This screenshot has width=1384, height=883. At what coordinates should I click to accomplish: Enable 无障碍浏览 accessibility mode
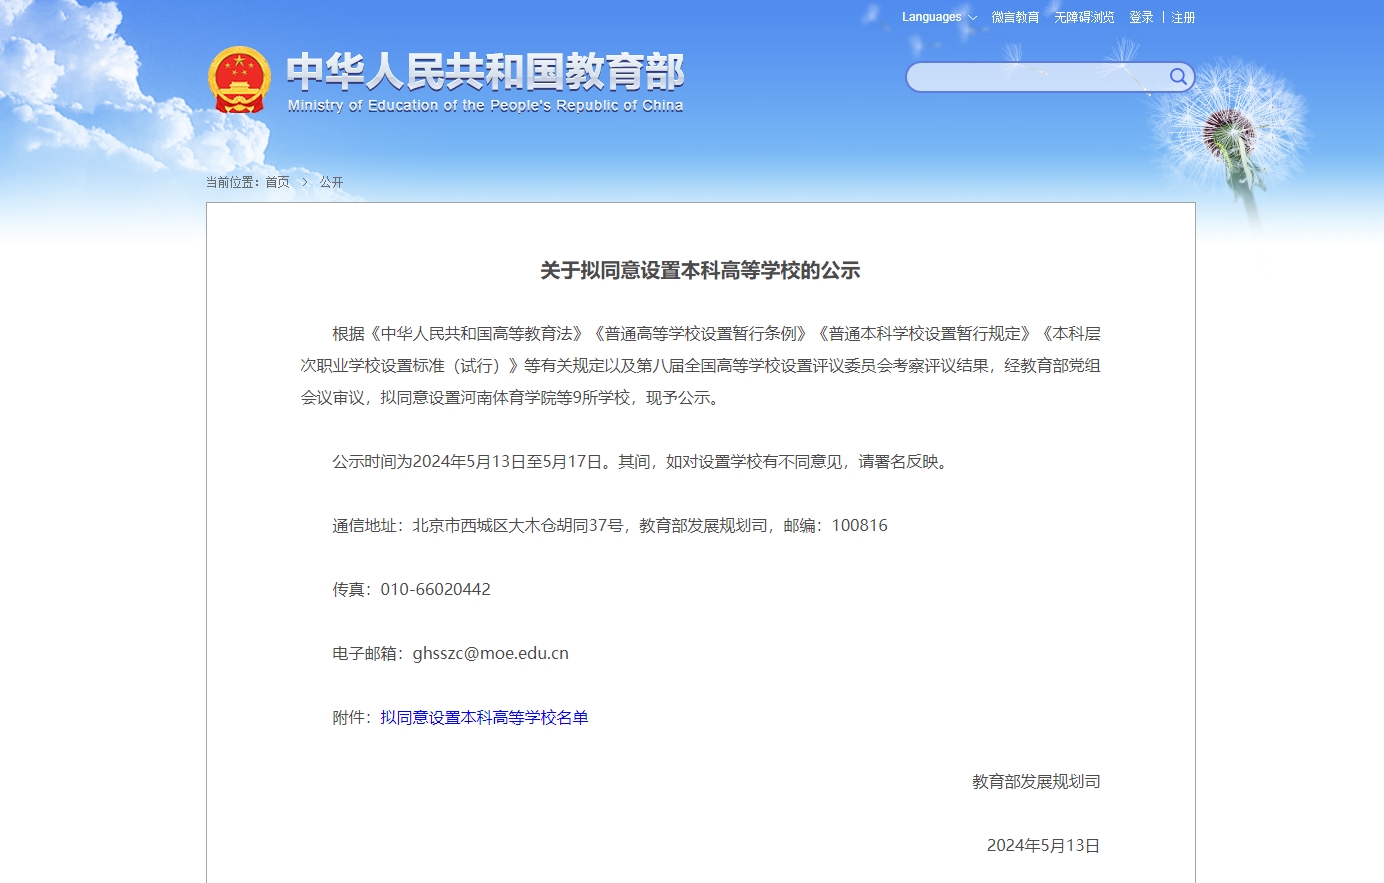click(x=1084, y=17)
